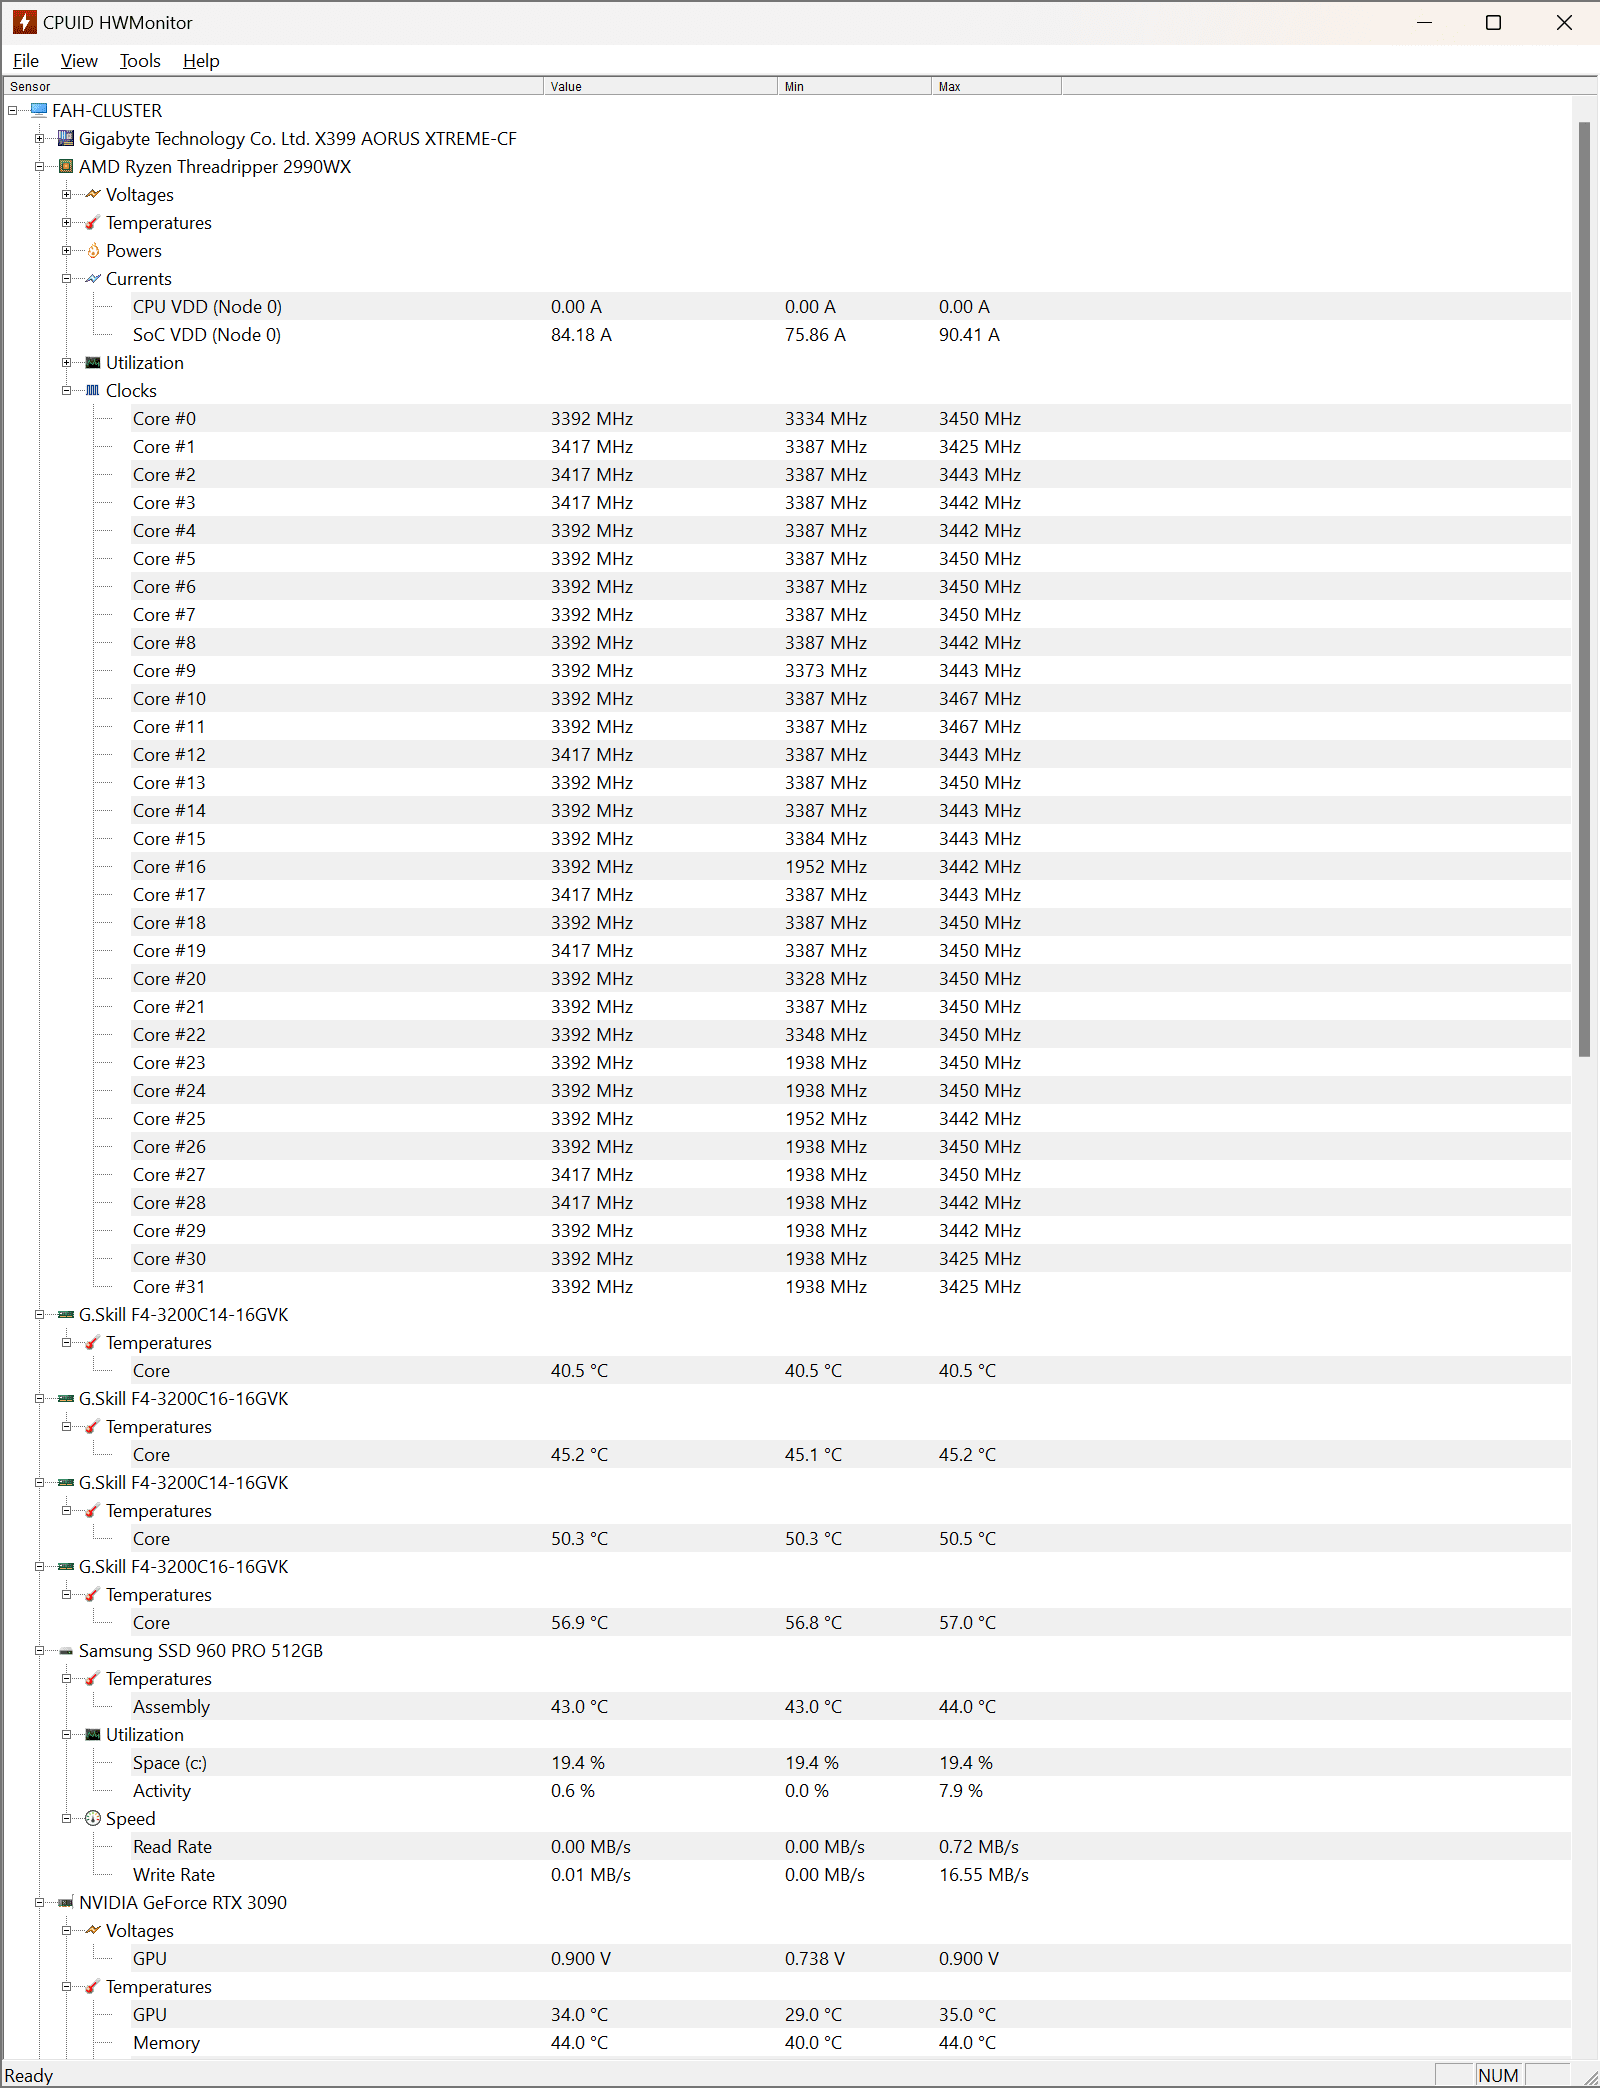Click the SSD Utilization chip icon

coord(93,1734)
